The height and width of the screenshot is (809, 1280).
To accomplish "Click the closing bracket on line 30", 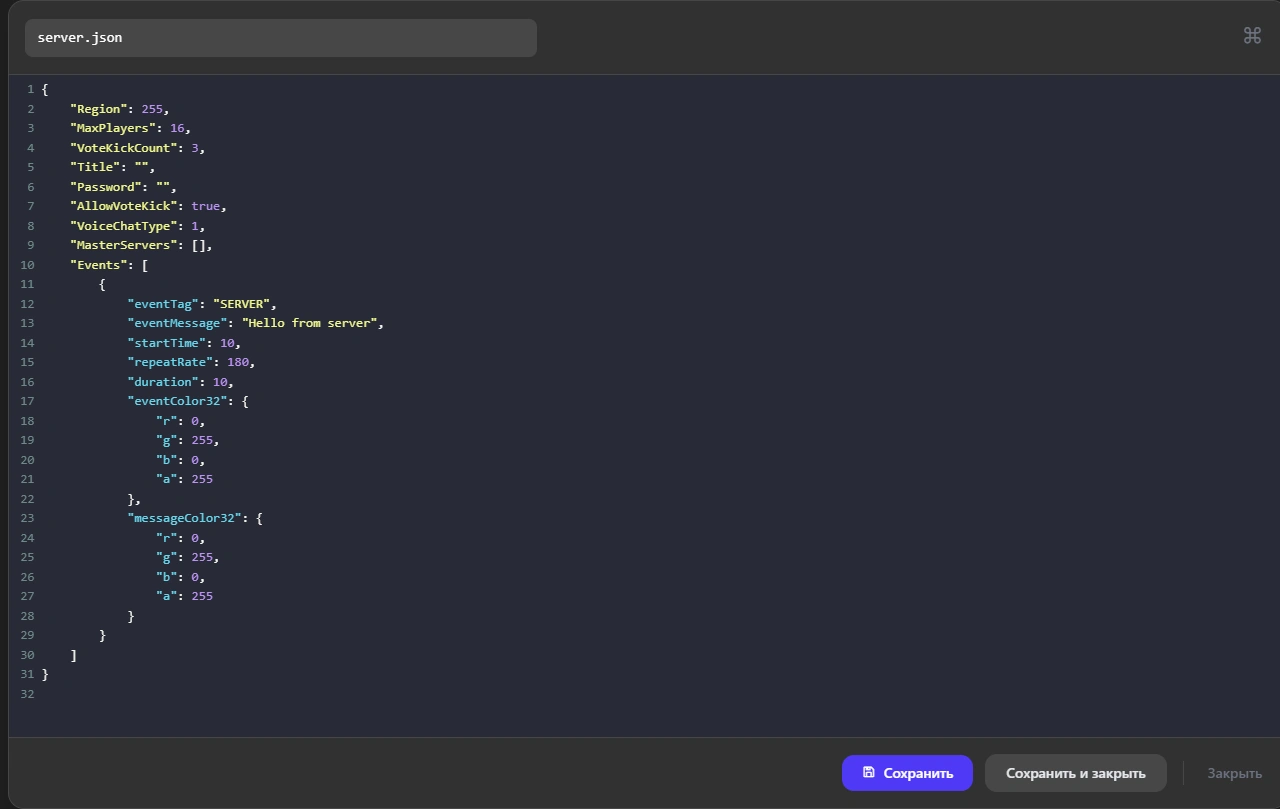I will pyautogui.click(x=74, y=655).
